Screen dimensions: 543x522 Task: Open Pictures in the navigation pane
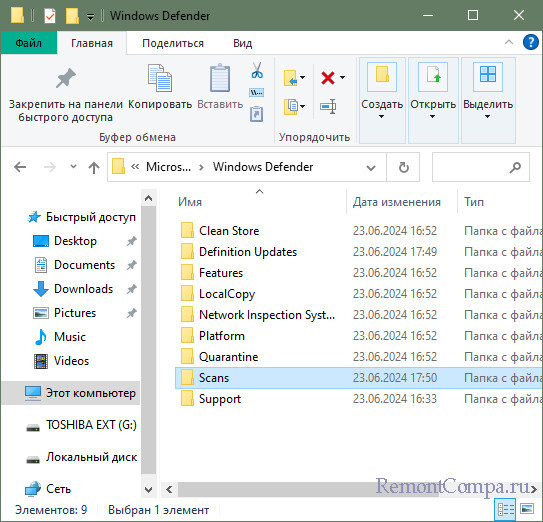pos(75,313)
